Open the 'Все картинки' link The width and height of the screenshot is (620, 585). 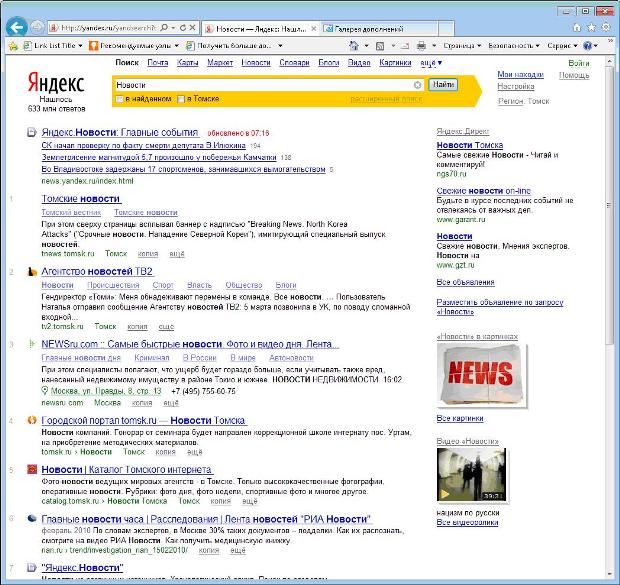[x=460, y=418]
